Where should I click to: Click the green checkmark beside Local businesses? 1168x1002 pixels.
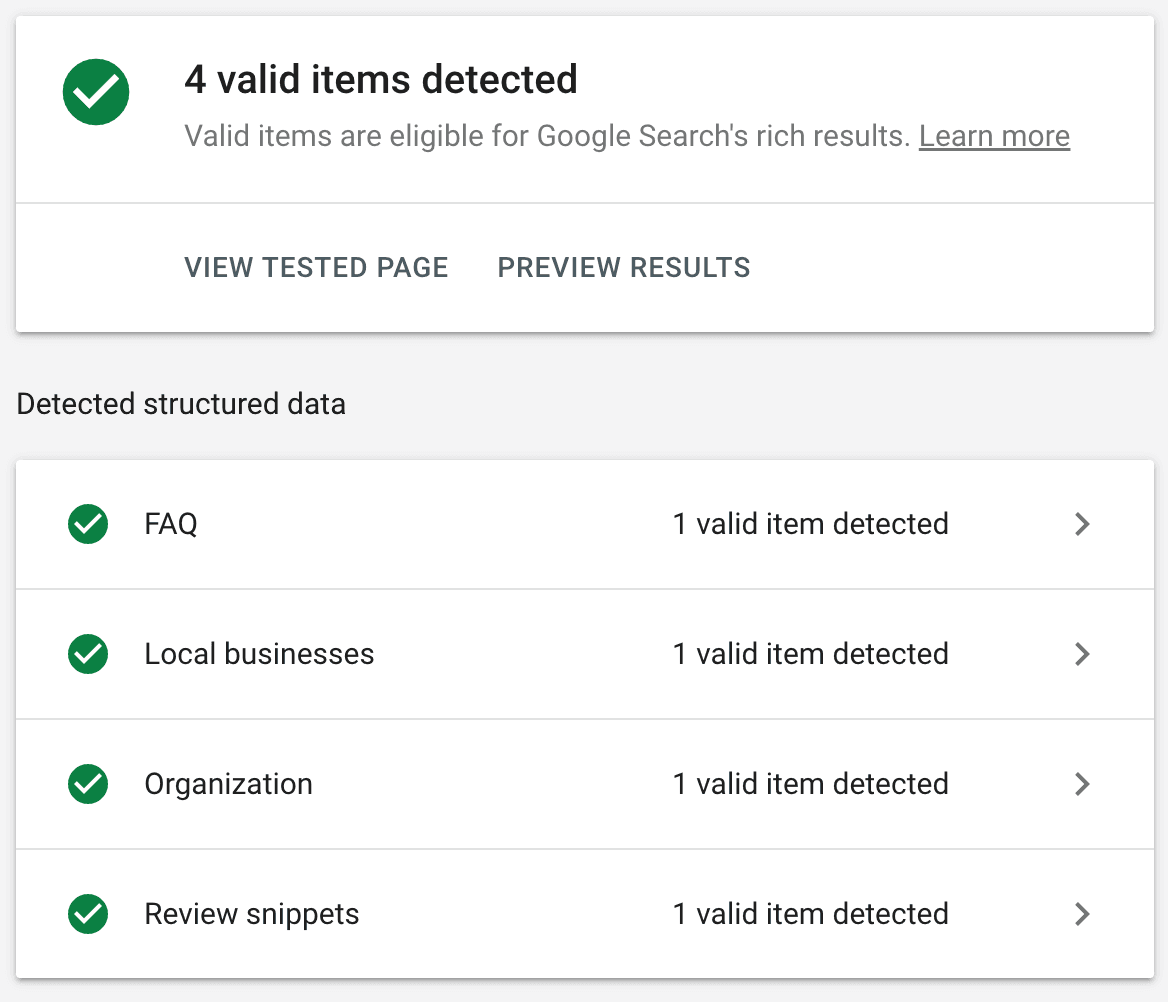point(88,654)
